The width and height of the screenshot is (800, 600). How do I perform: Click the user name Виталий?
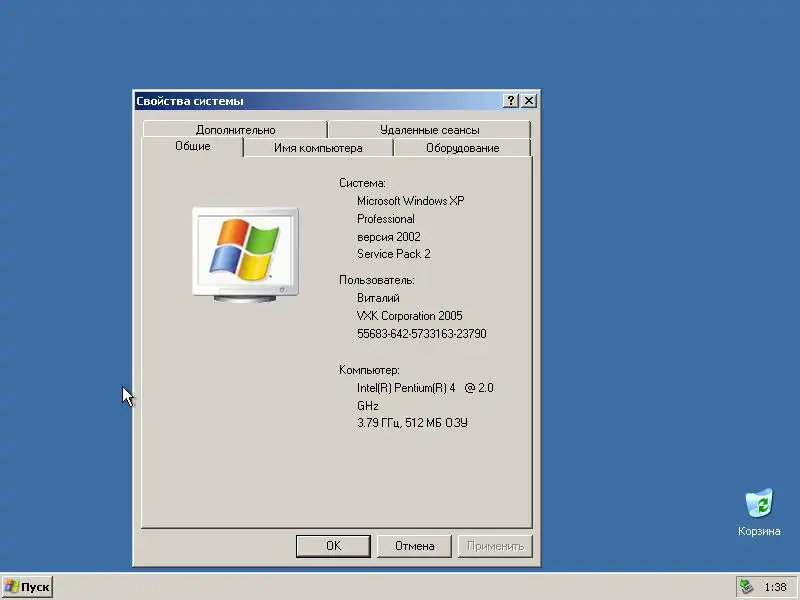click(378, 298)
